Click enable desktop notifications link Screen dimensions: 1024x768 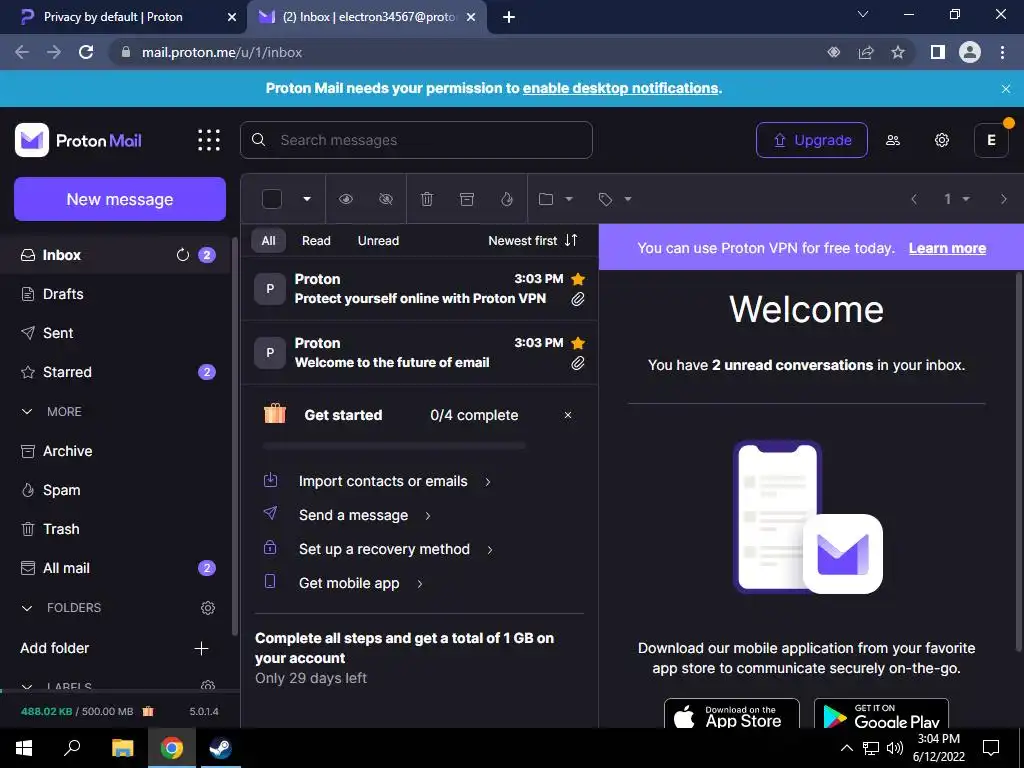[620, 88]
